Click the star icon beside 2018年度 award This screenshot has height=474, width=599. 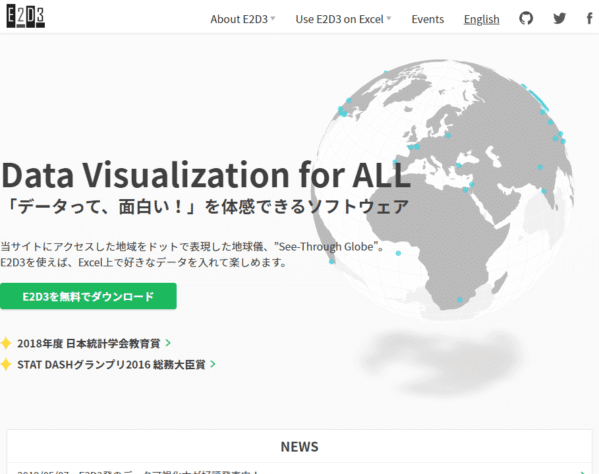coord(6,343)
